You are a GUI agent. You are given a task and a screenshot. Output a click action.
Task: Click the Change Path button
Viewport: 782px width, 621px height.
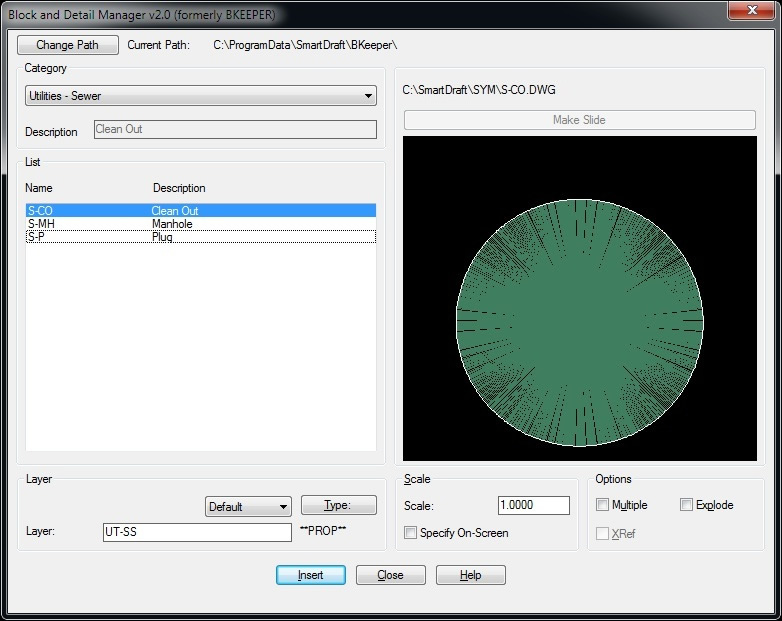pos(68,45)
